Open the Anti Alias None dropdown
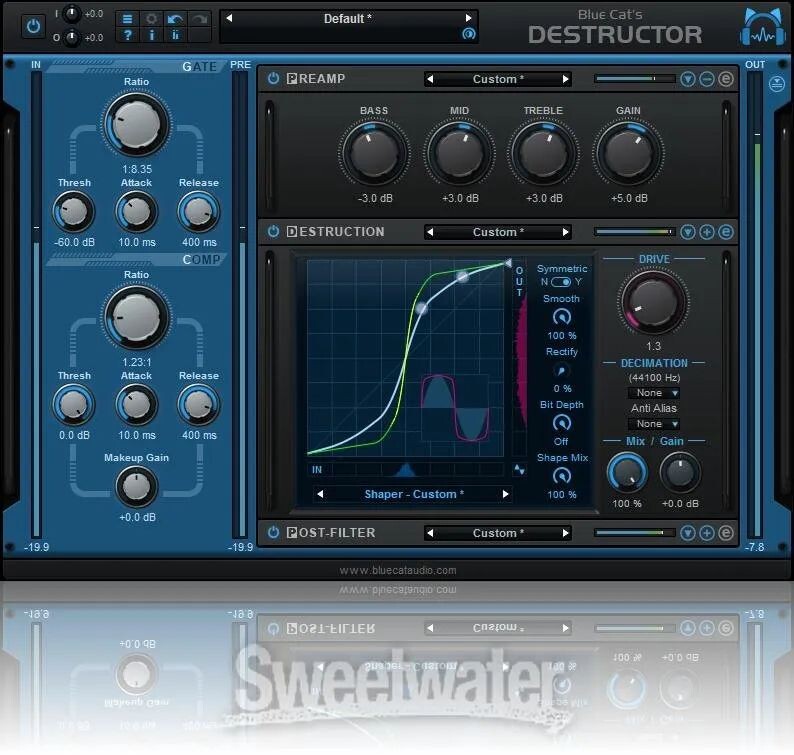 click(x=654, y=424)
